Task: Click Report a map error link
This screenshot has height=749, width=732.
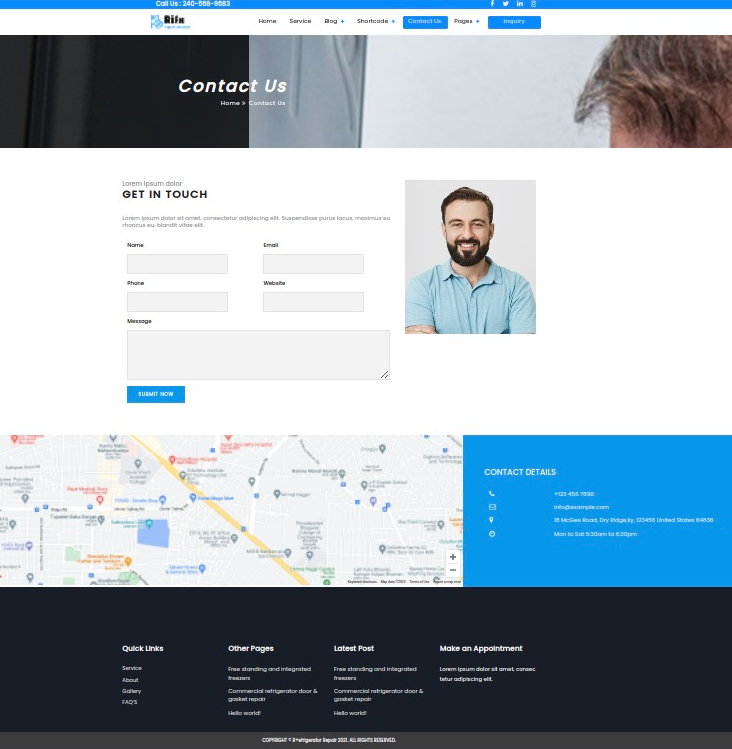Action: (x=447, y=581)
